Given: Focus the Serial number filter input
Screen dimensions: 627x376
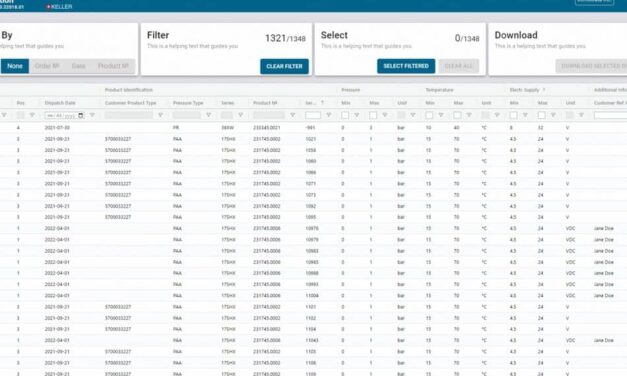Looking at the screenshot, I should click(x=313, y=115).
